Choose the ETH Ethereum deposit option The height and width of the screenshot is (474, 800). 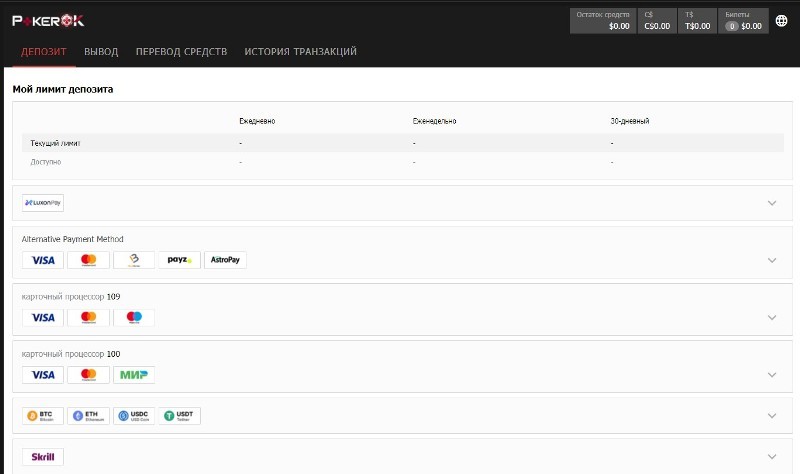(x=88, y=416)
